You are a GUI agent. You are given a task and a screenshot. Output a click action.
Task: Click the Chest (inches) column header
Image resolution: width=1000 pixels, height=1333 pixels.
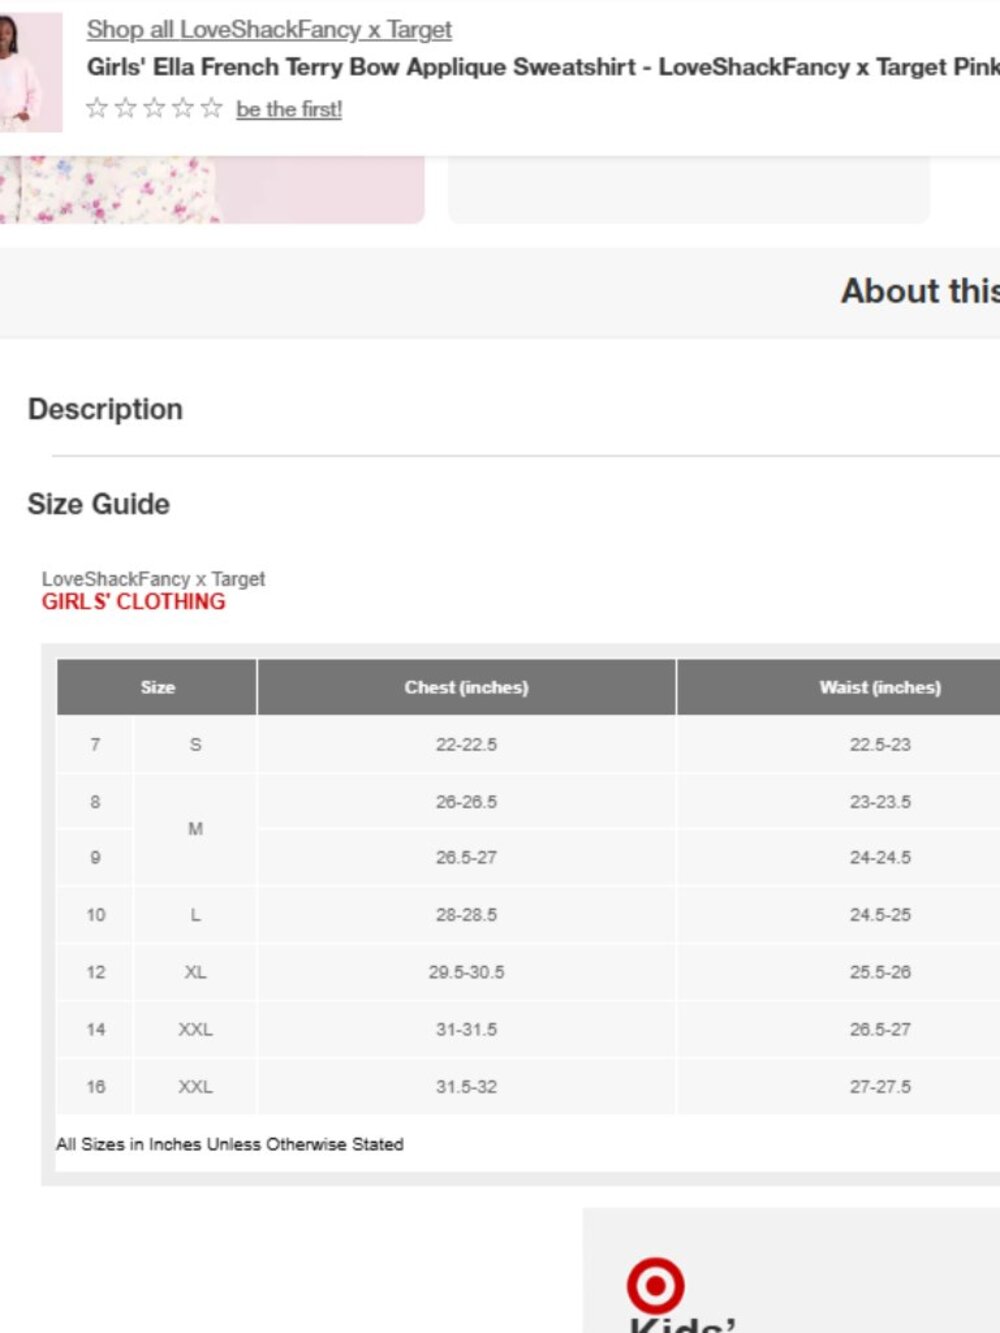(x=466, y=687)
